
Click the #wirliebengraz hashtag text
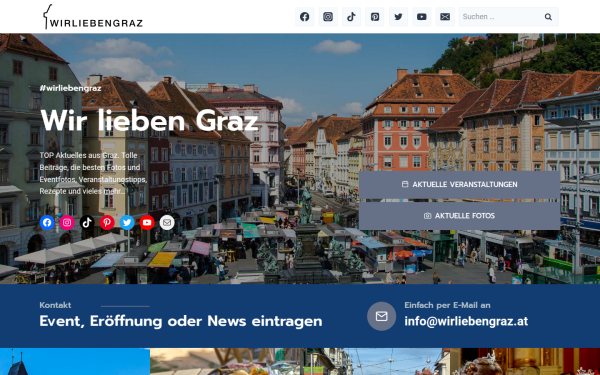(x=70, y=88)
